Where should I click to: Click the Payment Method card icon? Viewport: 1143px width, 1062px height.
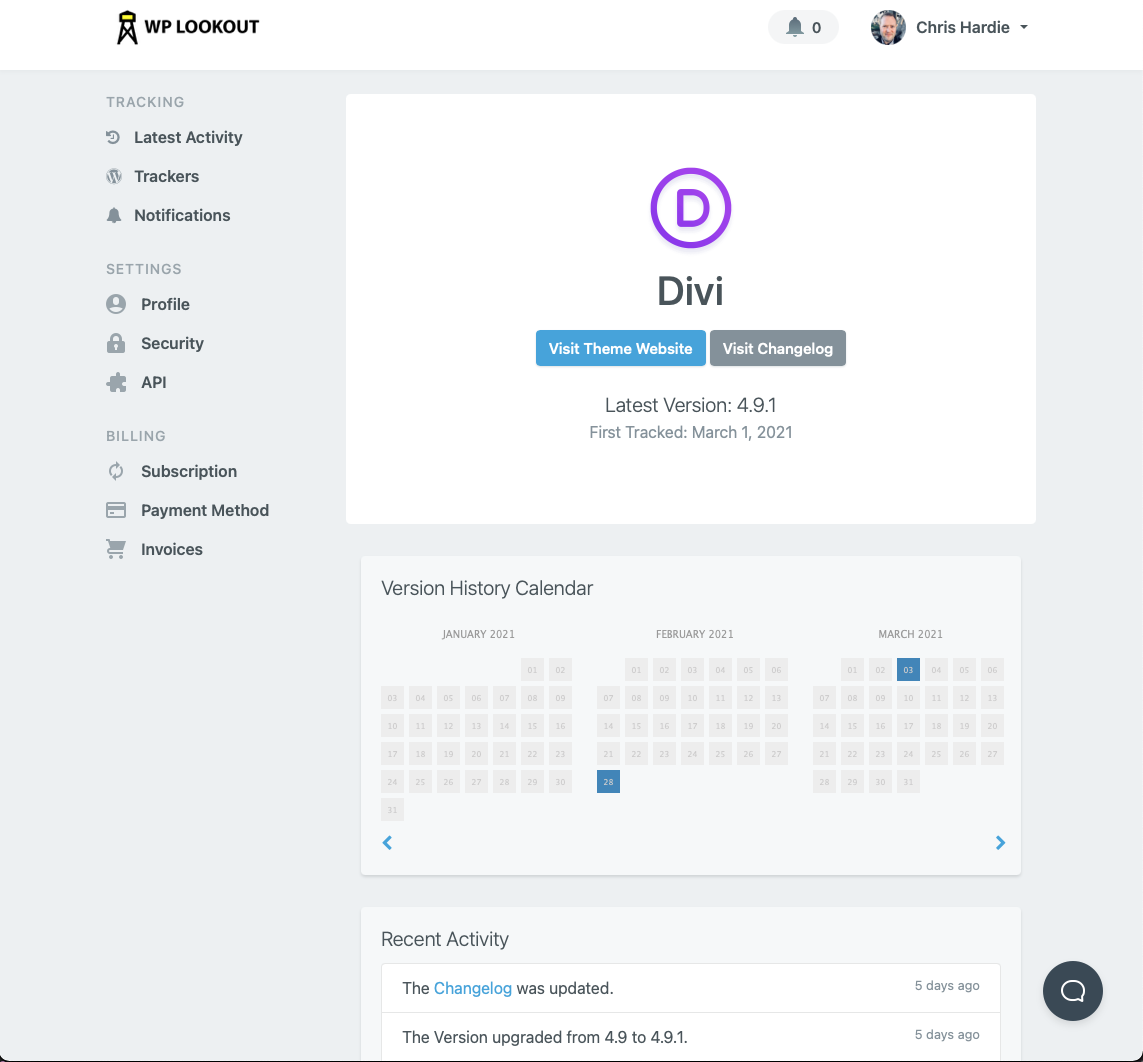coord(116,510)
